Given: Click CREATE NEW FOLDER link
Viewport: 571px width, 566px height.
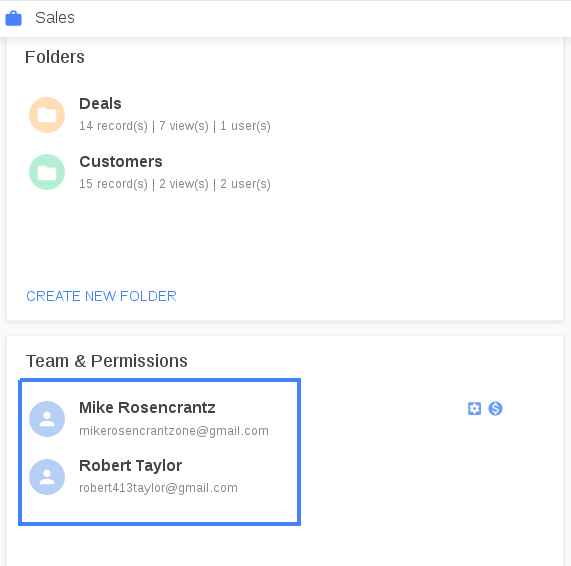Looking at the screenshot, I should tap(101, 296).
